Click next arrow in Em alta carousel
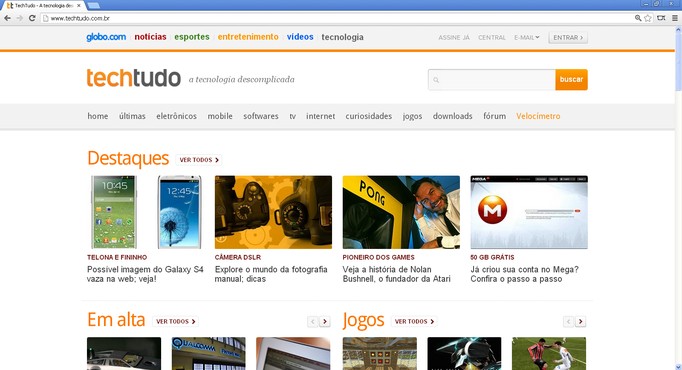 pyautogui.click(x=324, y=322)
